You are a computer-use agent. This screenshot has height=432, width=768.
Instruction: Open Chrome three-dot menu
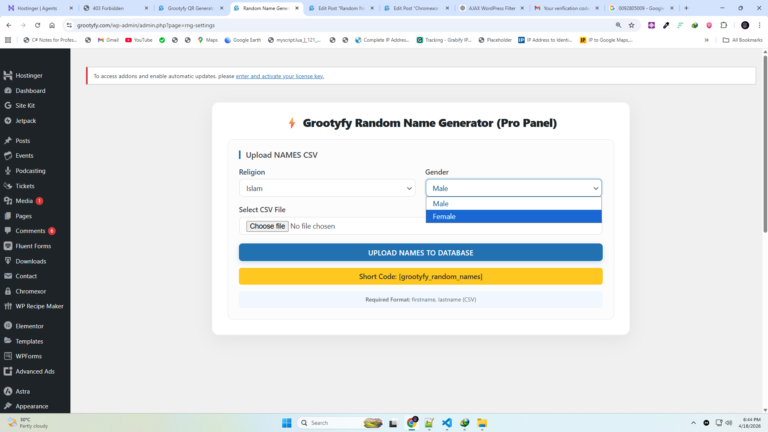pyautogui.click(x=759, y=25)
